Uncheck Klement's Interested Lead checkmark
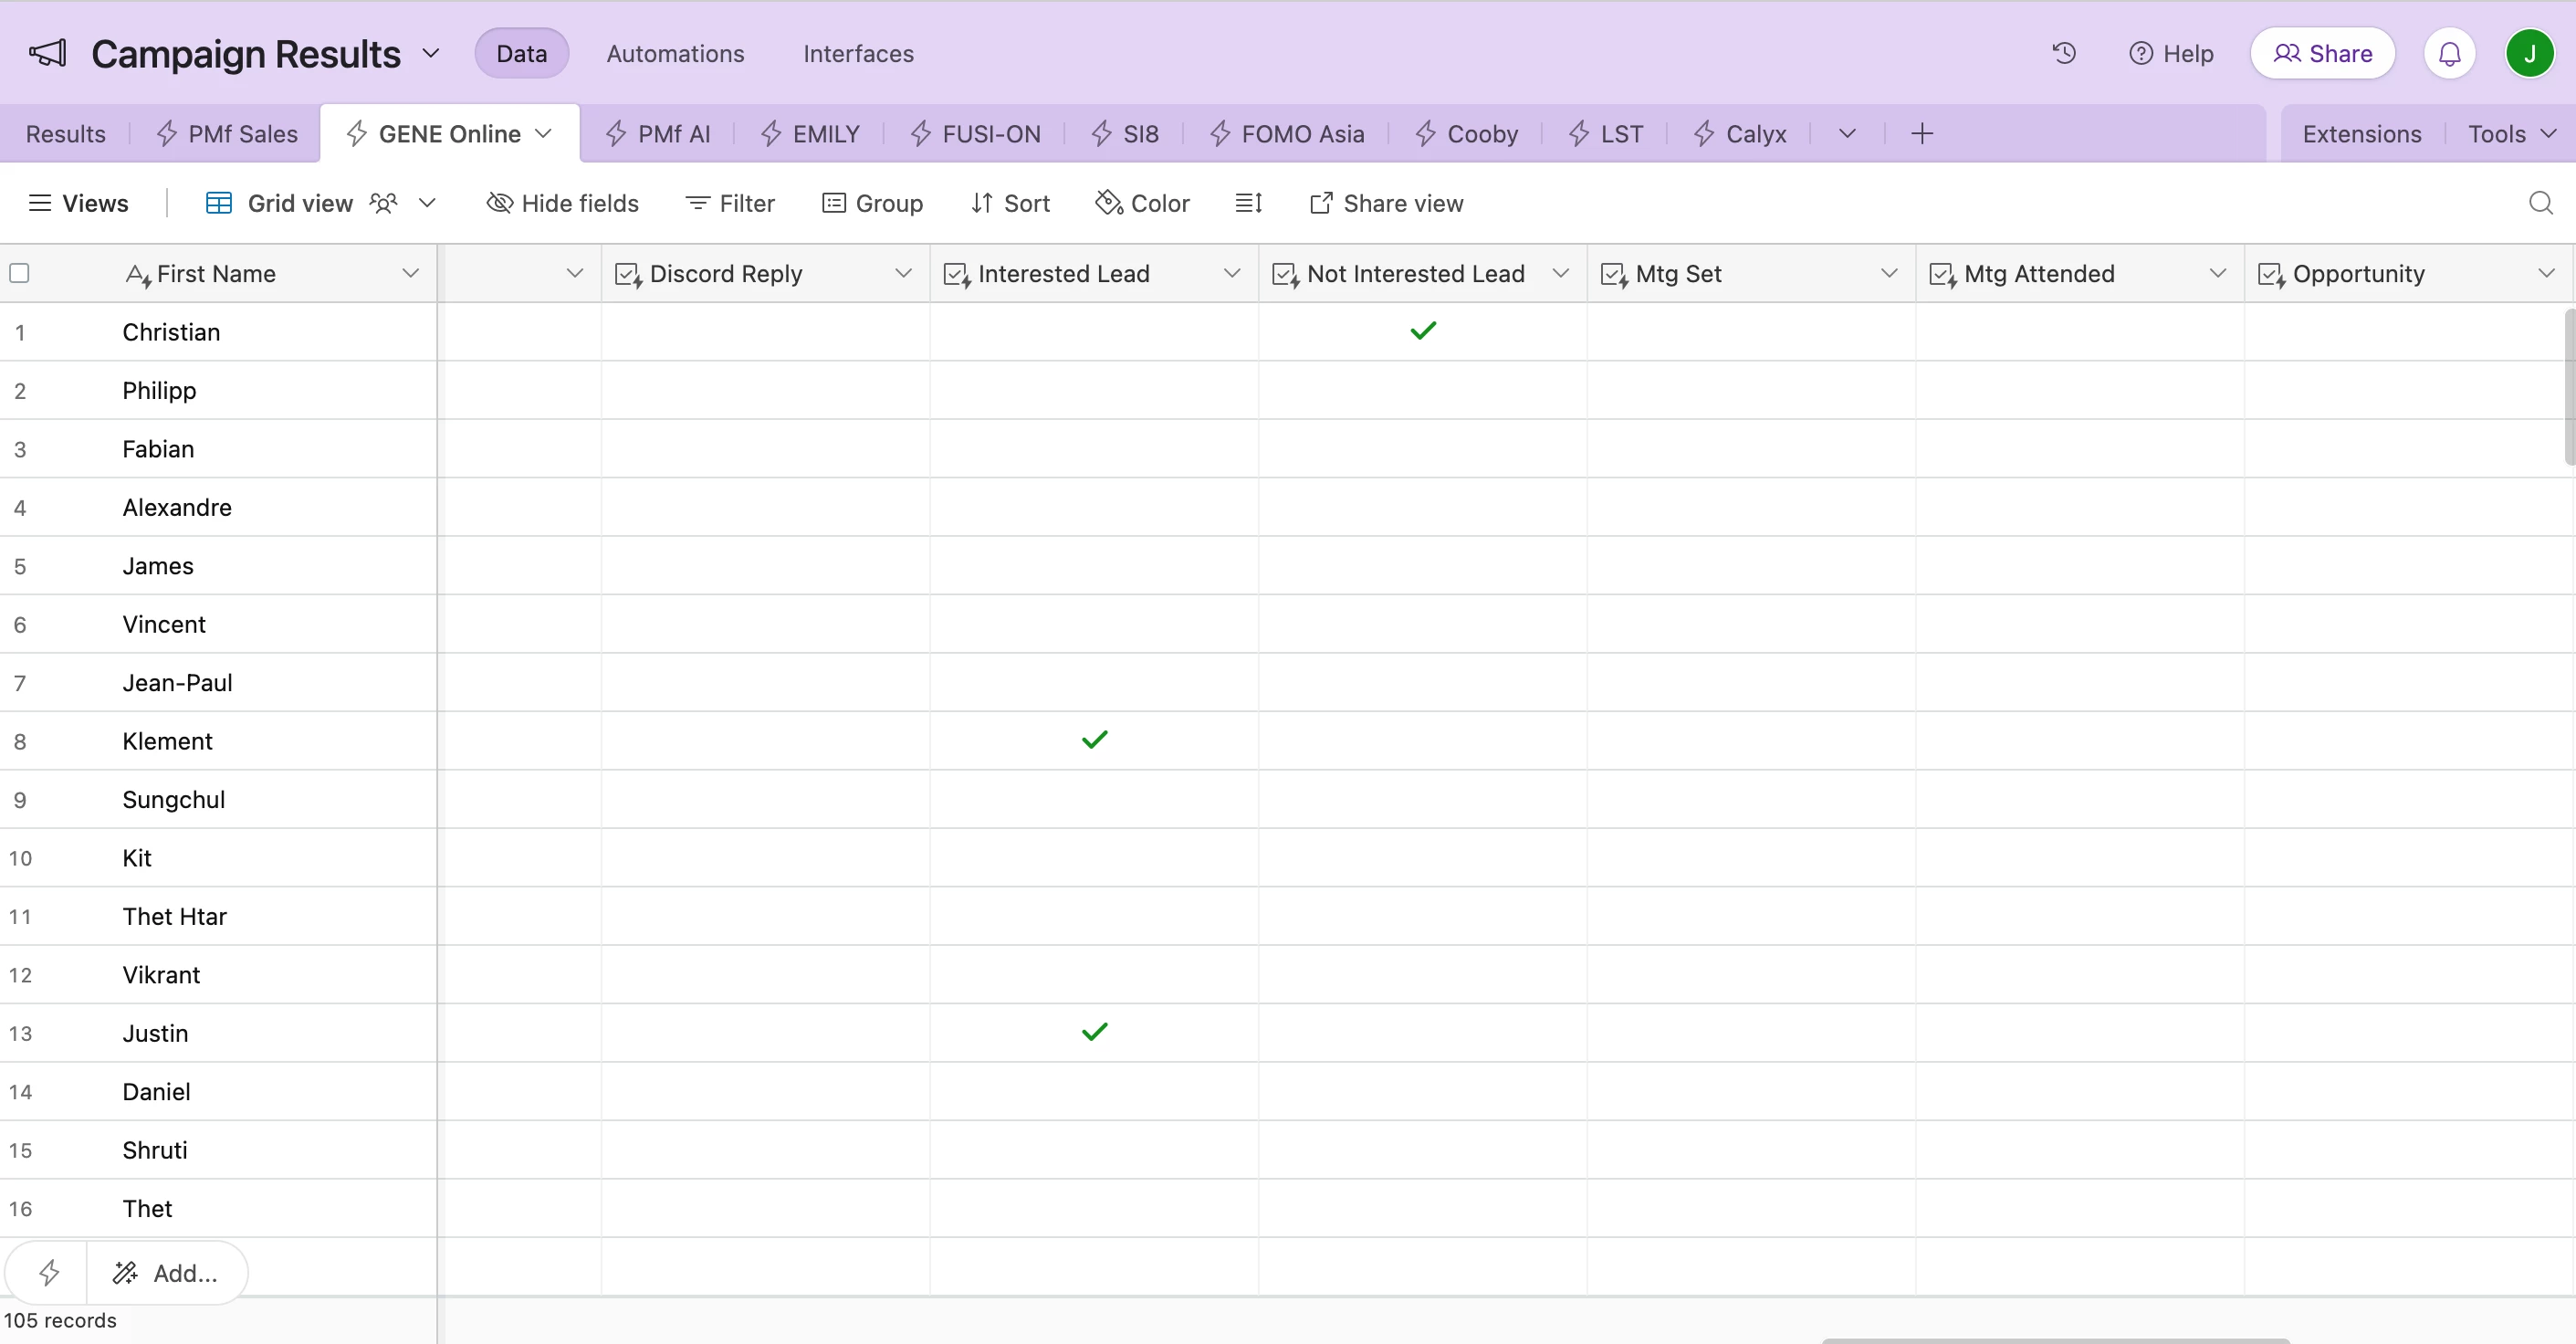This screenshot has width=2576, height=1344. pyautogui.click(x=1094, y=740)
